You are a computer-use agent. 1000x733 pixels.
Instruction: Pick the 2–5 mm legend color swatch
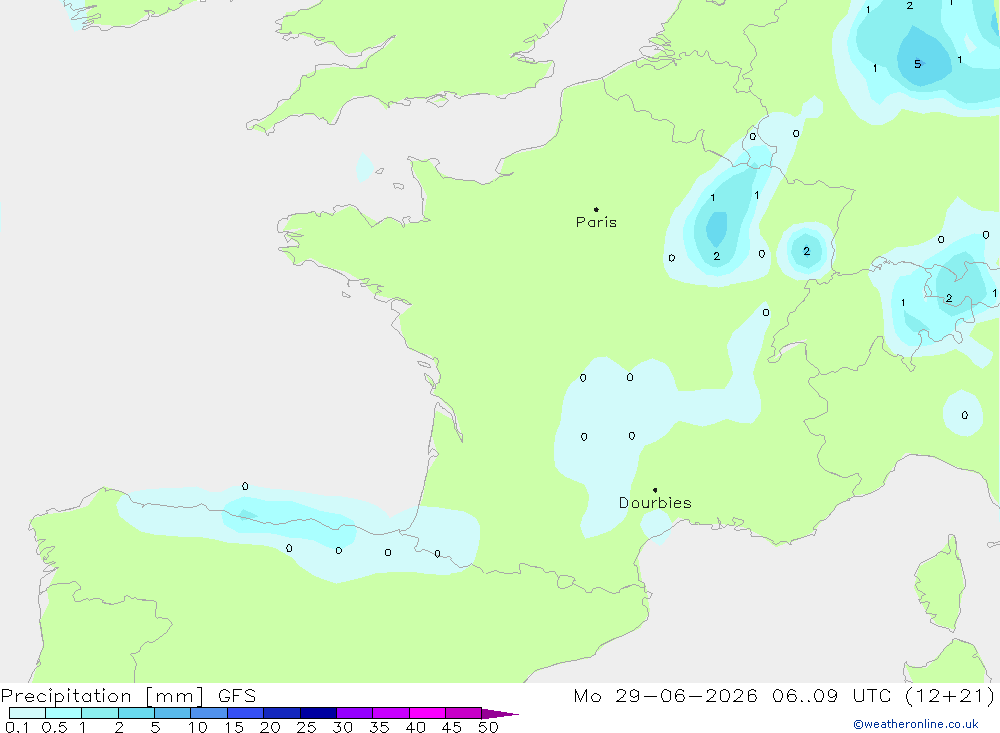click(x=136, y=713)
